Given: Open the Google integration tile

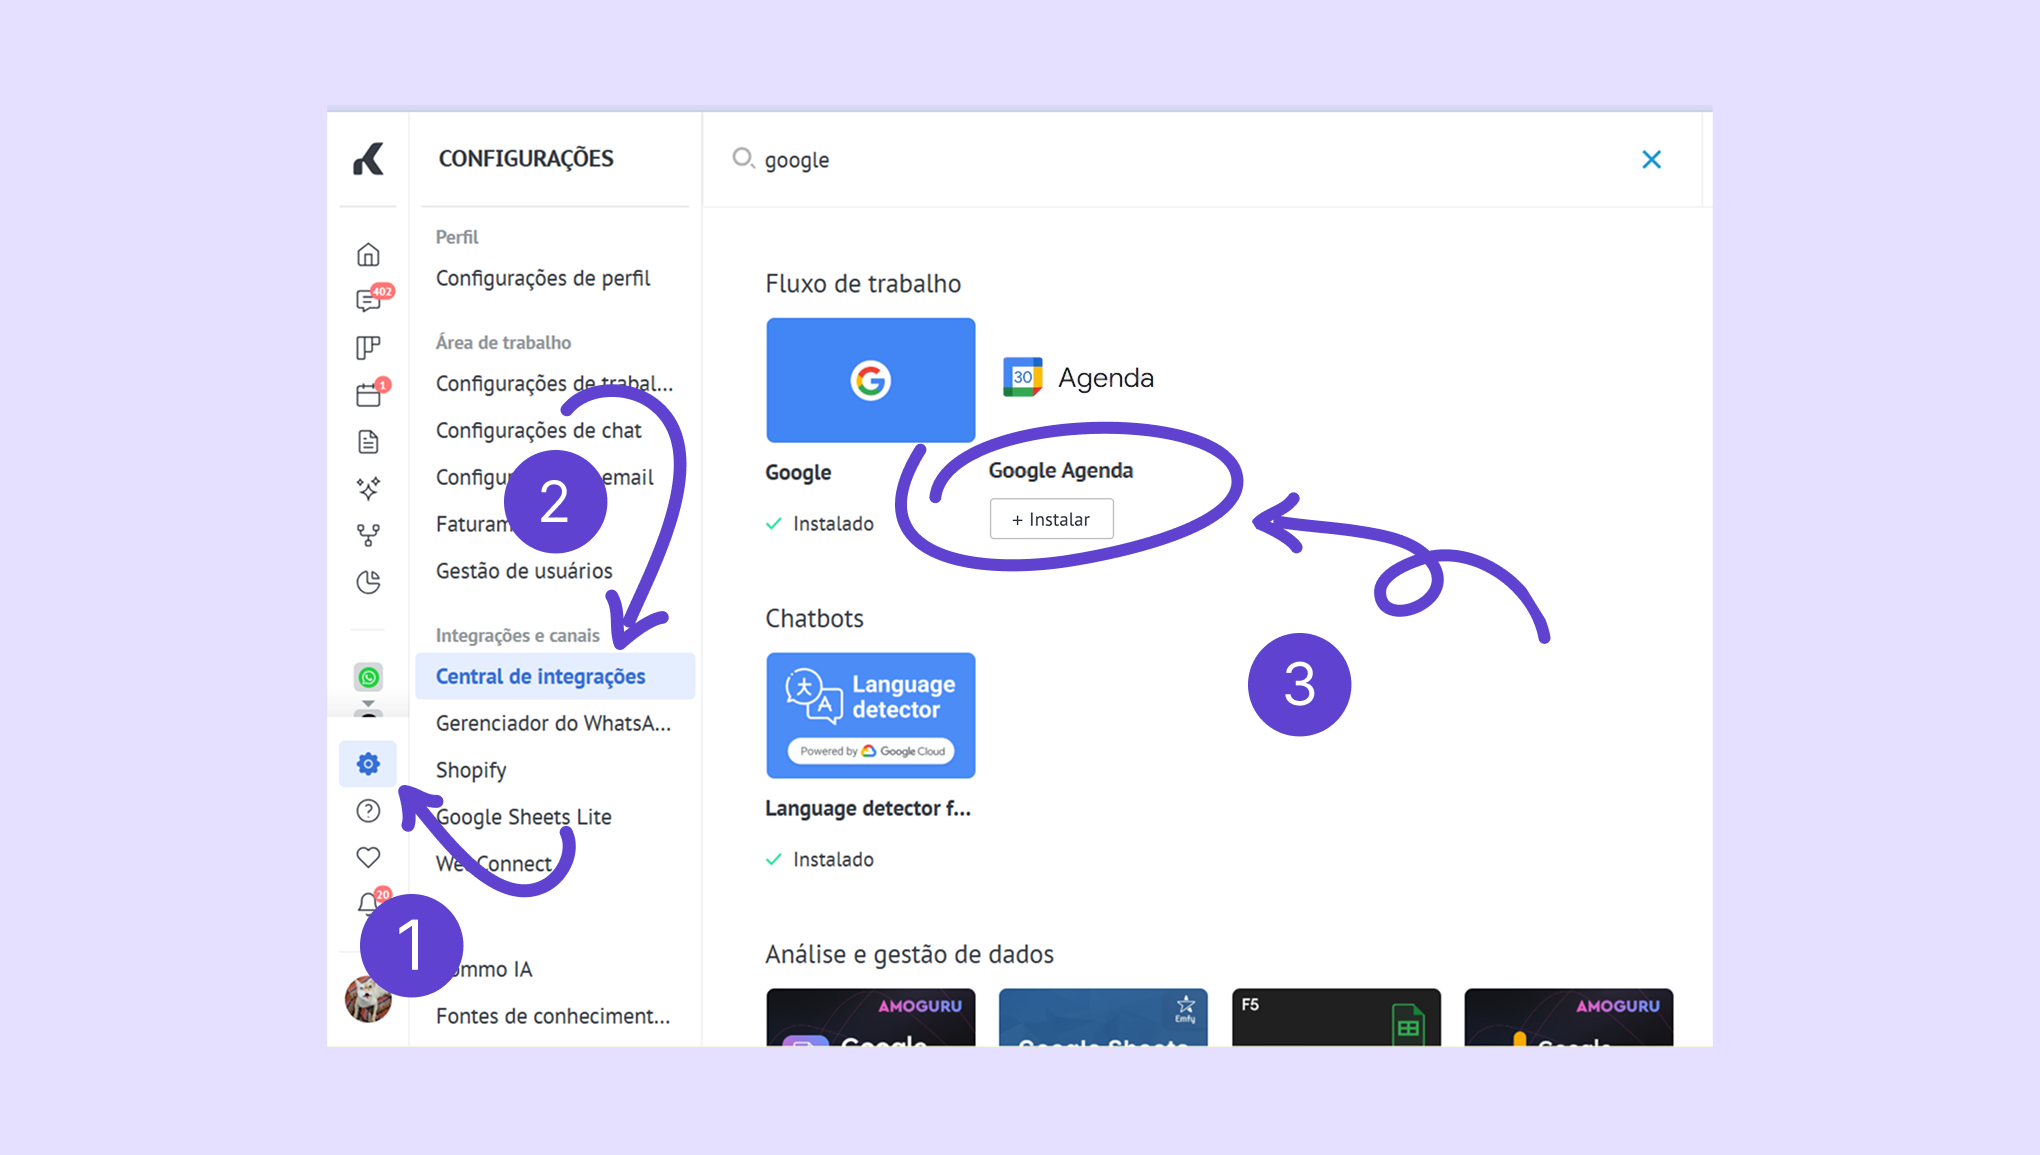Looking at the screenshot, I should (870, 380).
